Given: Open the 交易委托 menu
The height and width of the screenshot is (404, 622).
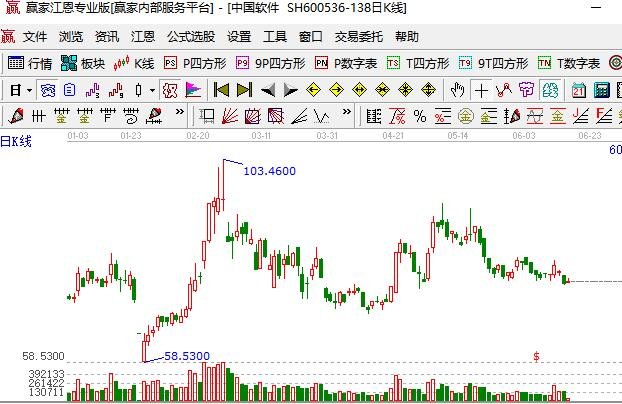Looking at the screenshot, I should click(x=359, y=37).
